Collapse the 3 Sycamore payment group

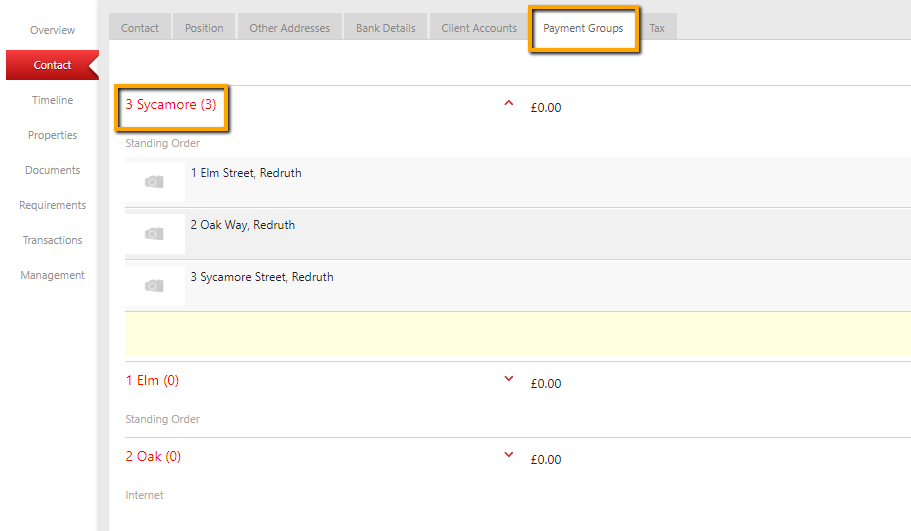pos(508,103)
